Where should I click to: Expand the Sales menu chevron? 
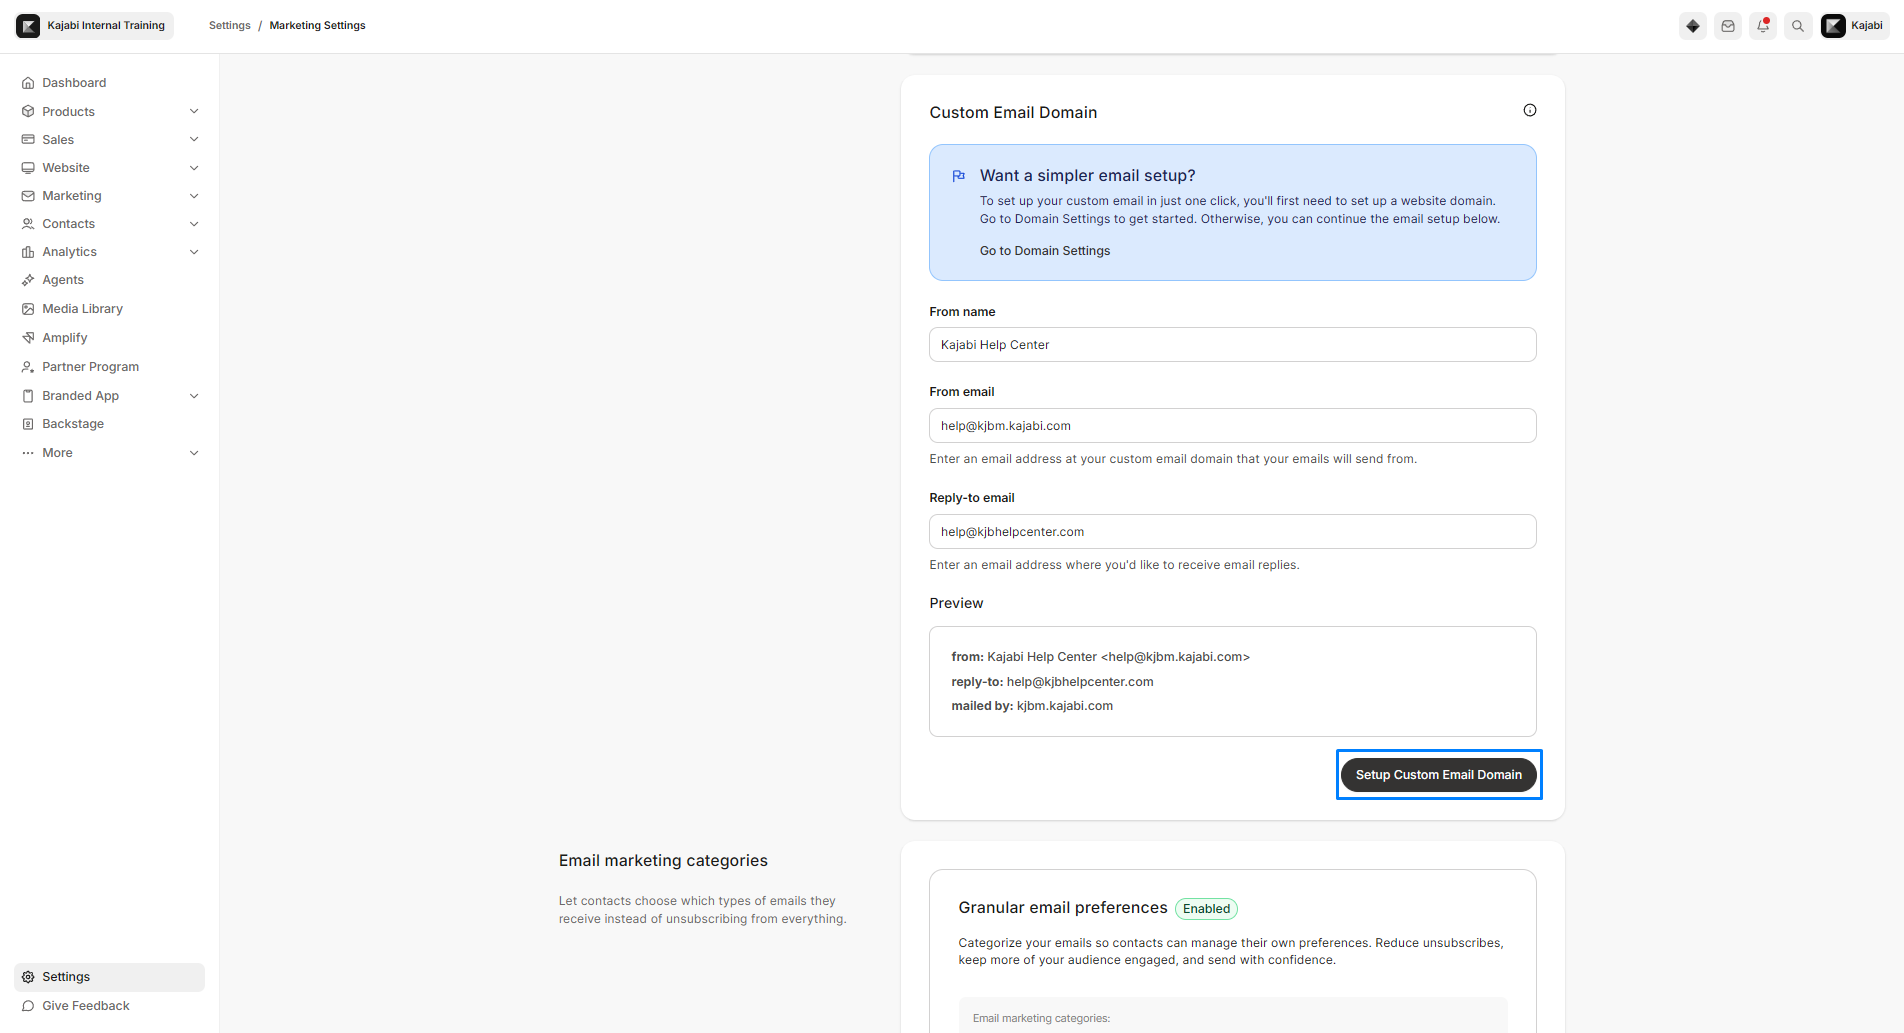pos(194,140)
